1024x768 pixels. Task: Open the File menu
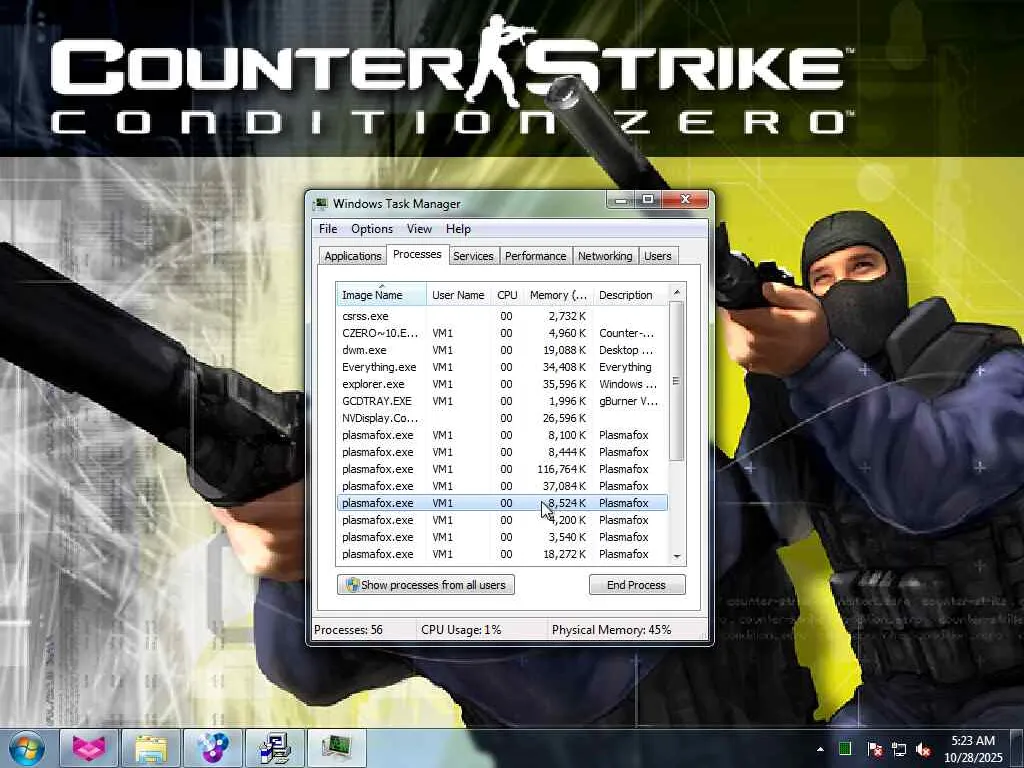328,229
